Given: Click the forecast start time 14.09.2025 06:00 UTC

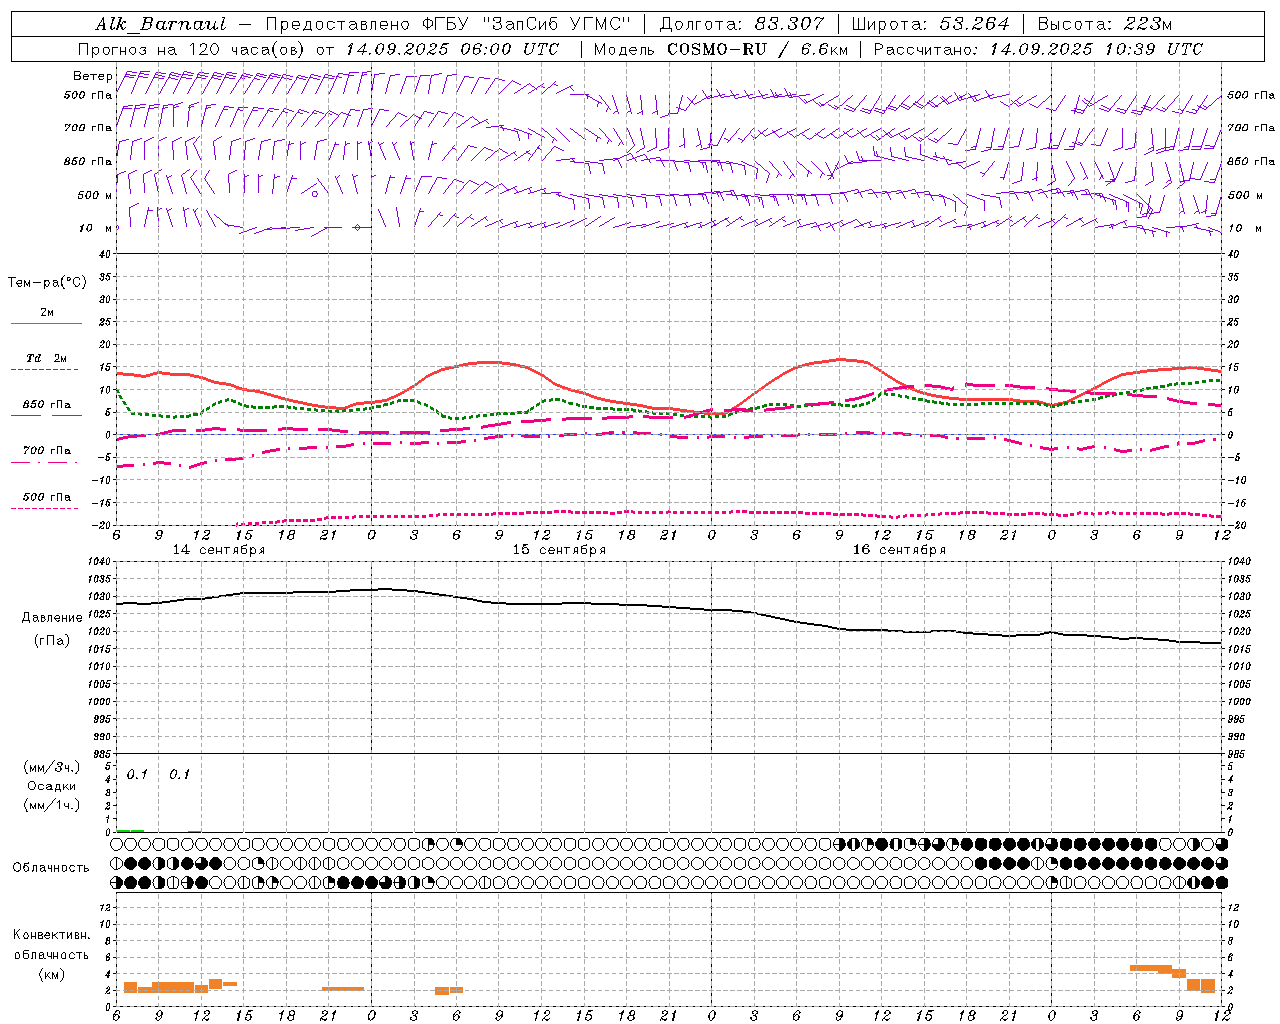Looking at the screenshot, I should pos(452,49).
